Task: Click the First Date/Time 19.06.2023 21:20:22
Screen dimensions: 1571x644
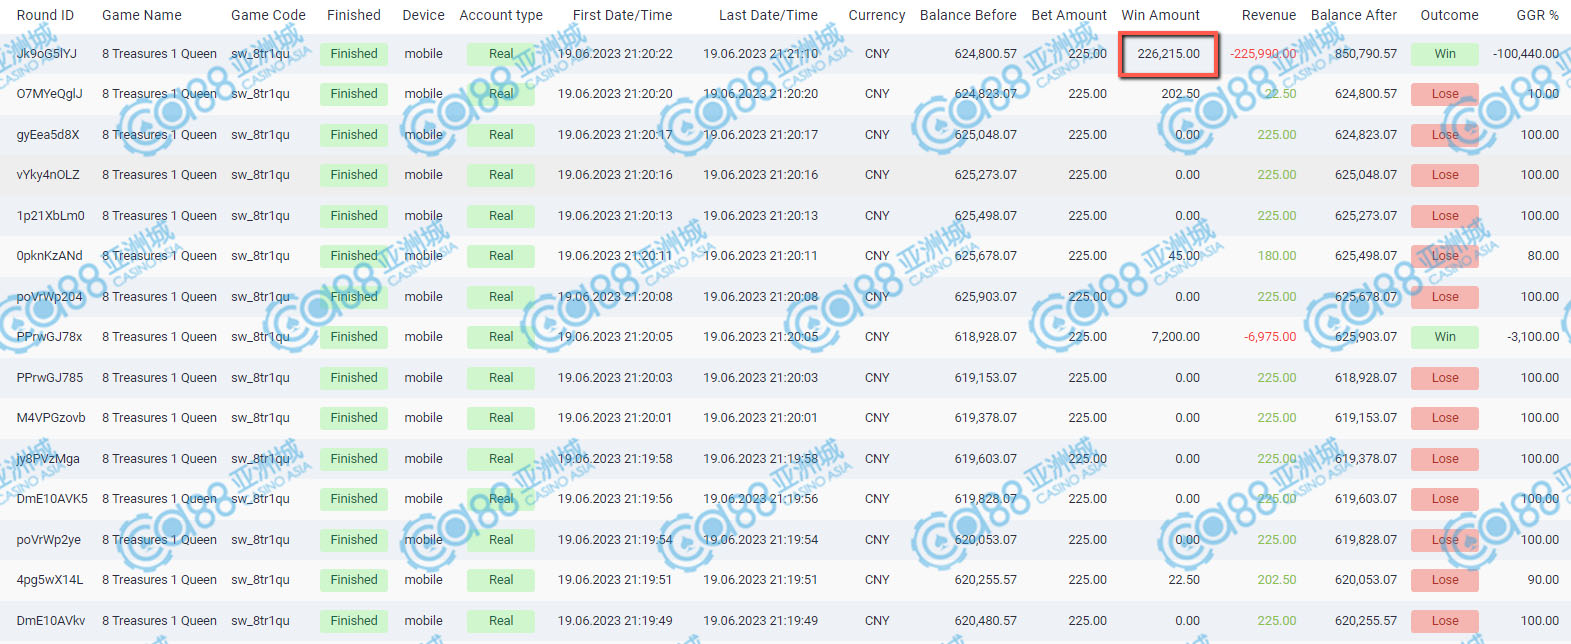Action: click(615, 54)
